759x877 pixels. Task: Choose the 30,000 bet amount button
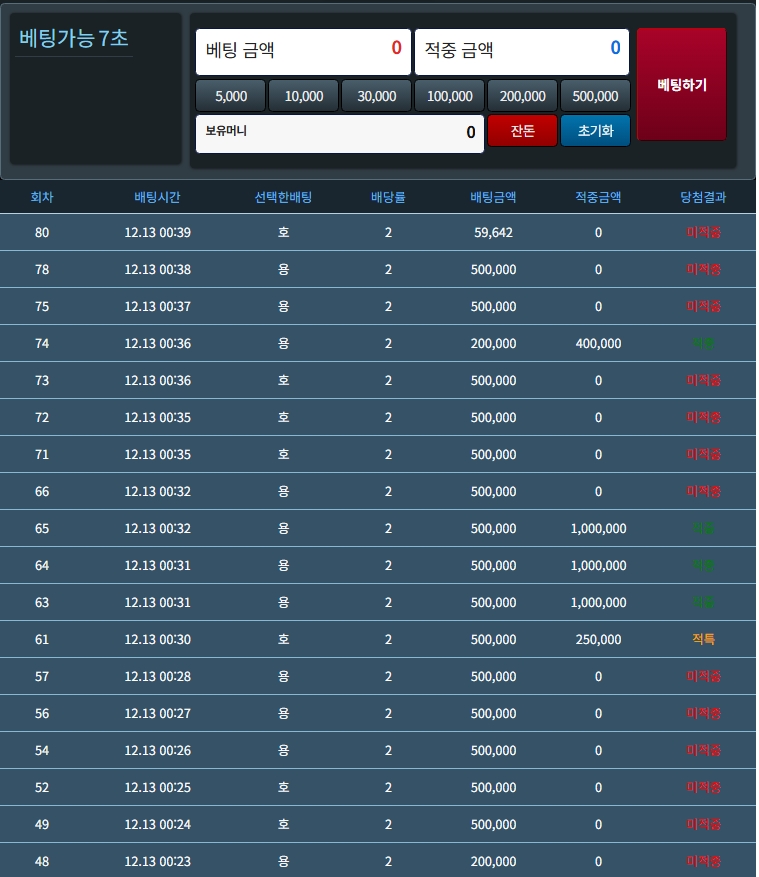pos(377,96)
